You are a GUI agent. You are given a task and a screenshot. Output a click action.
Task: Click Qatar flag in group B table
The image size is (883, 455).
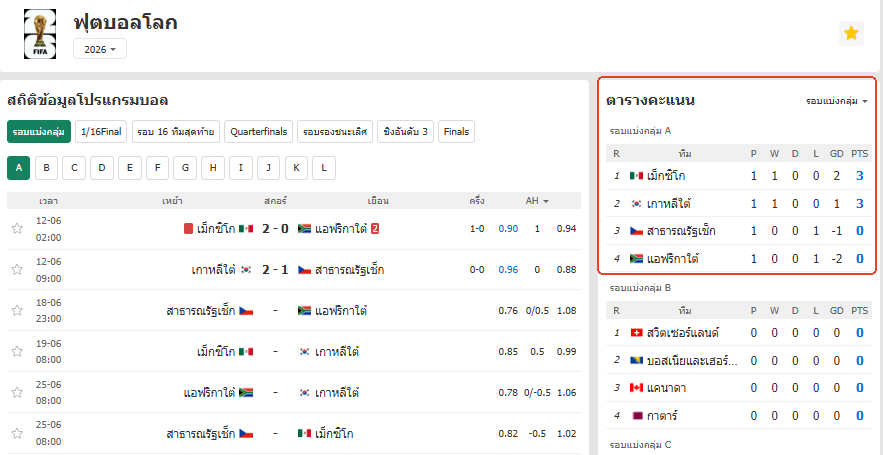pos(637,416)
